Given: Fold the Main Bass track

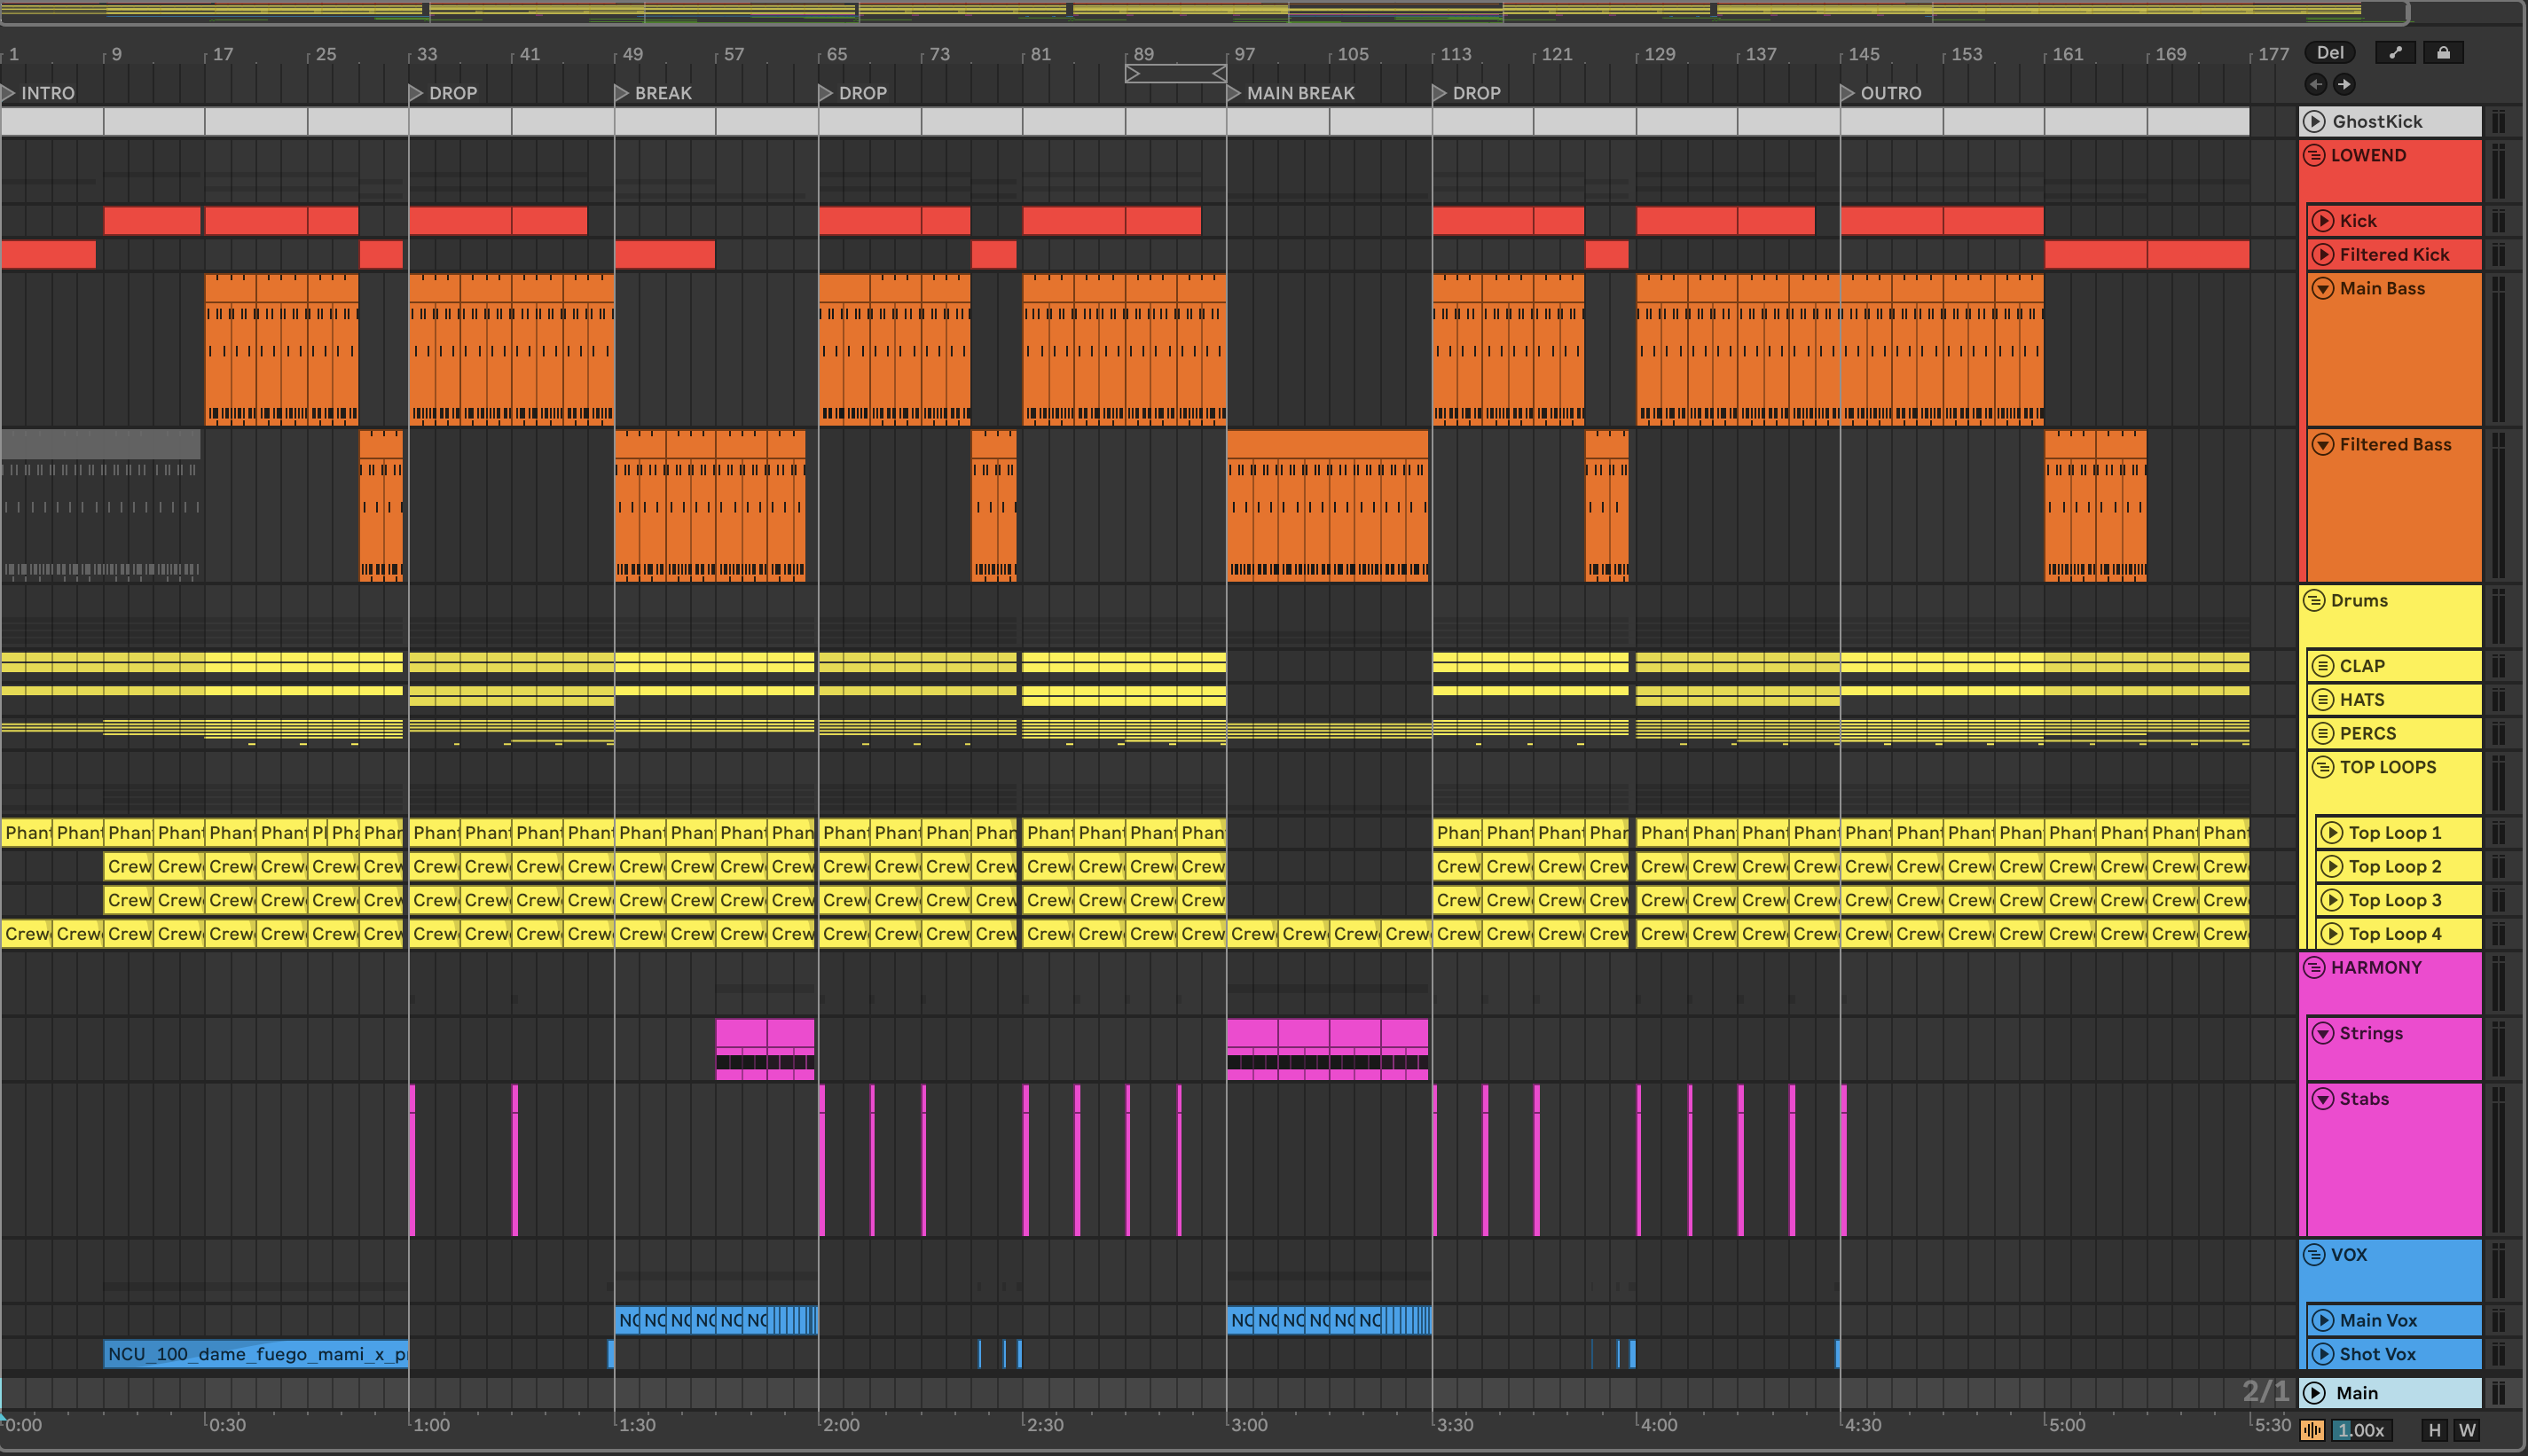Looking at the screenshot, I should pos(2323,289).
